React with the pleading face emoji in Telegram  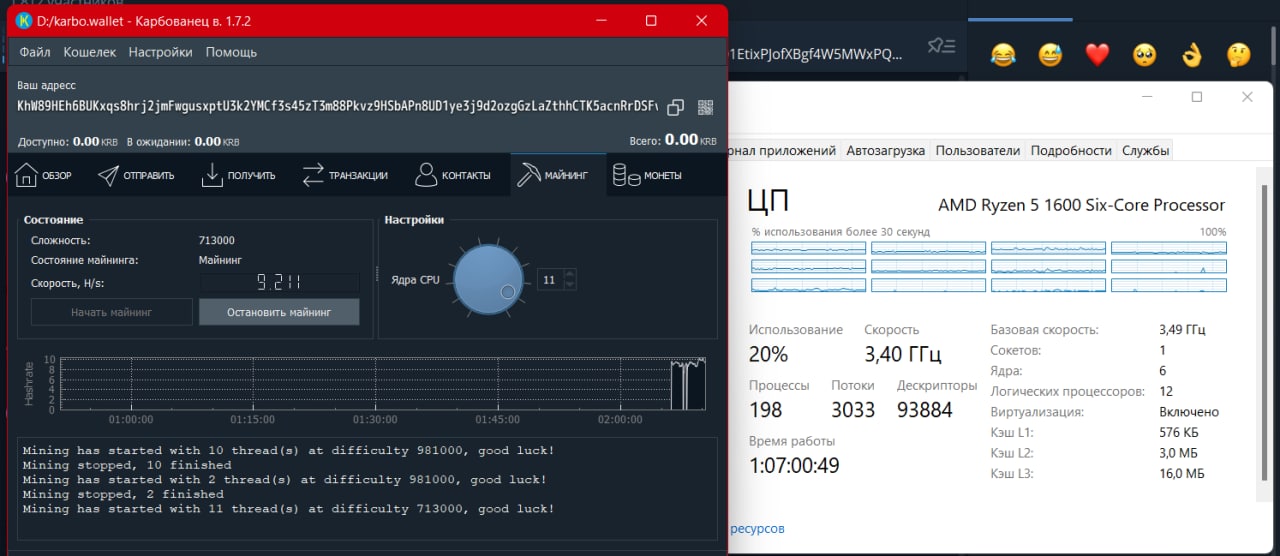[x=1144, y=55]
